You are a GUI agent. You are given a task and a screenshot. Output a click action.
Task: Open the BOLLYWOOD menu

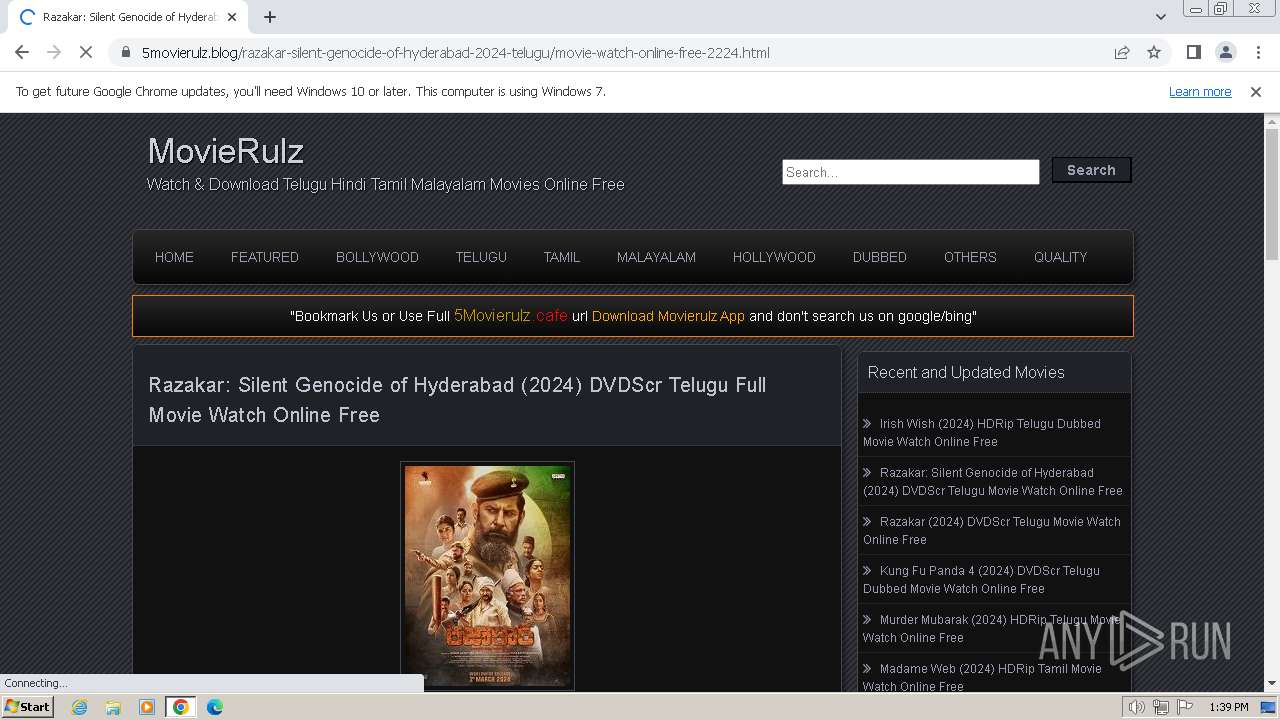click(377, 257)
